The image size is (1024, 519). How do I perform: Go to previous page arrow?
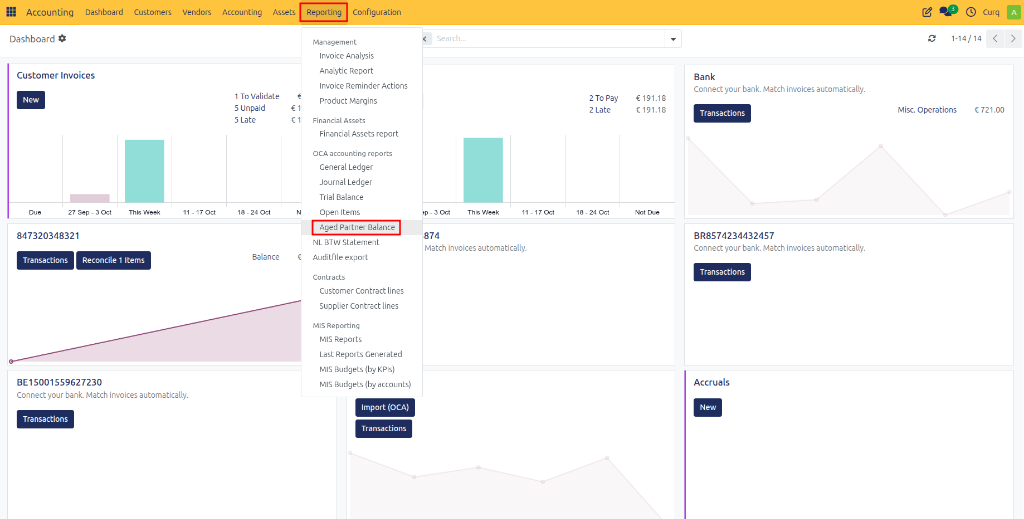pos(995,39)
